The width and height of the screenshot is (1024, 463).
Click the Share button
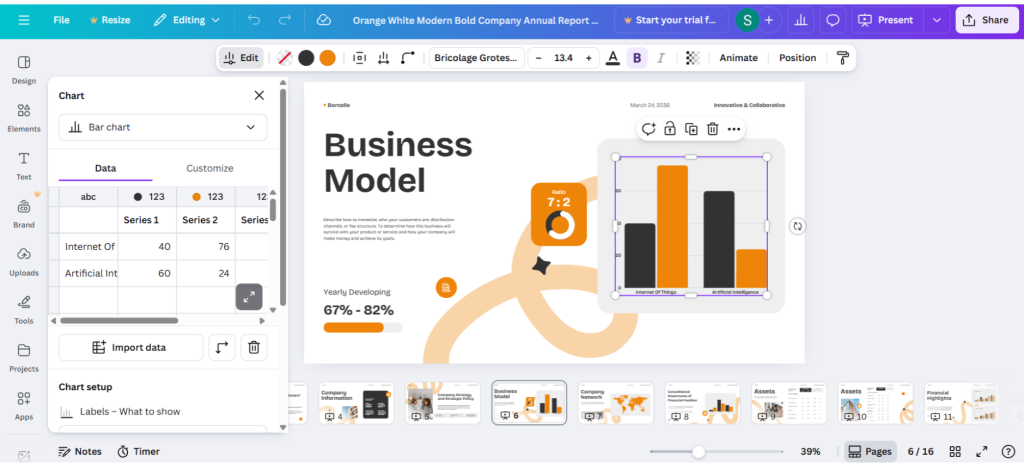click(987, 20)
